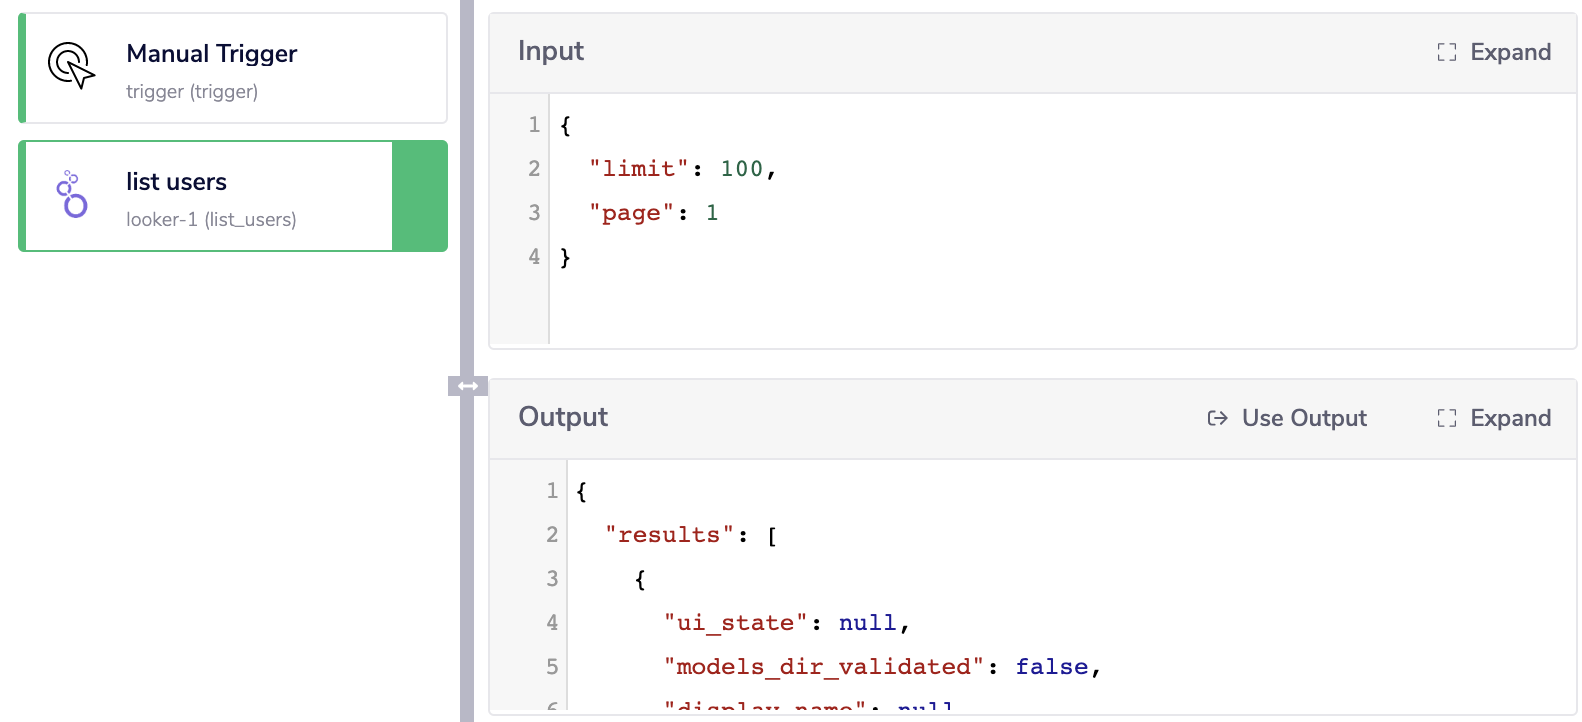Click the value 100 in Input JSON
The image size is (1582, 722).
741,169
